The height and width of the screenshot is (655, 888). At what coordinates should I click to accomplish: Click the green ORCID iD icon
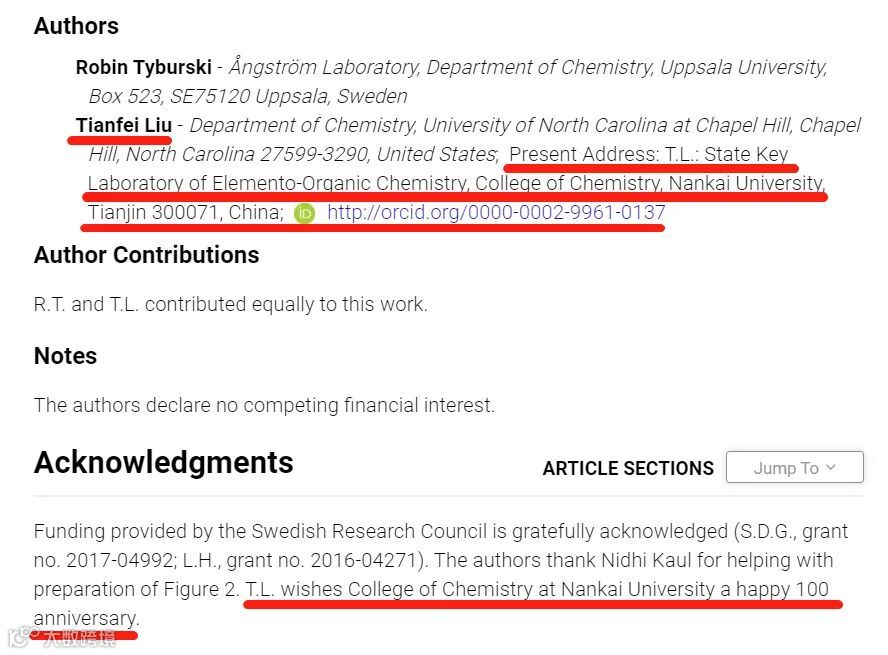click(x=304, y=213)
